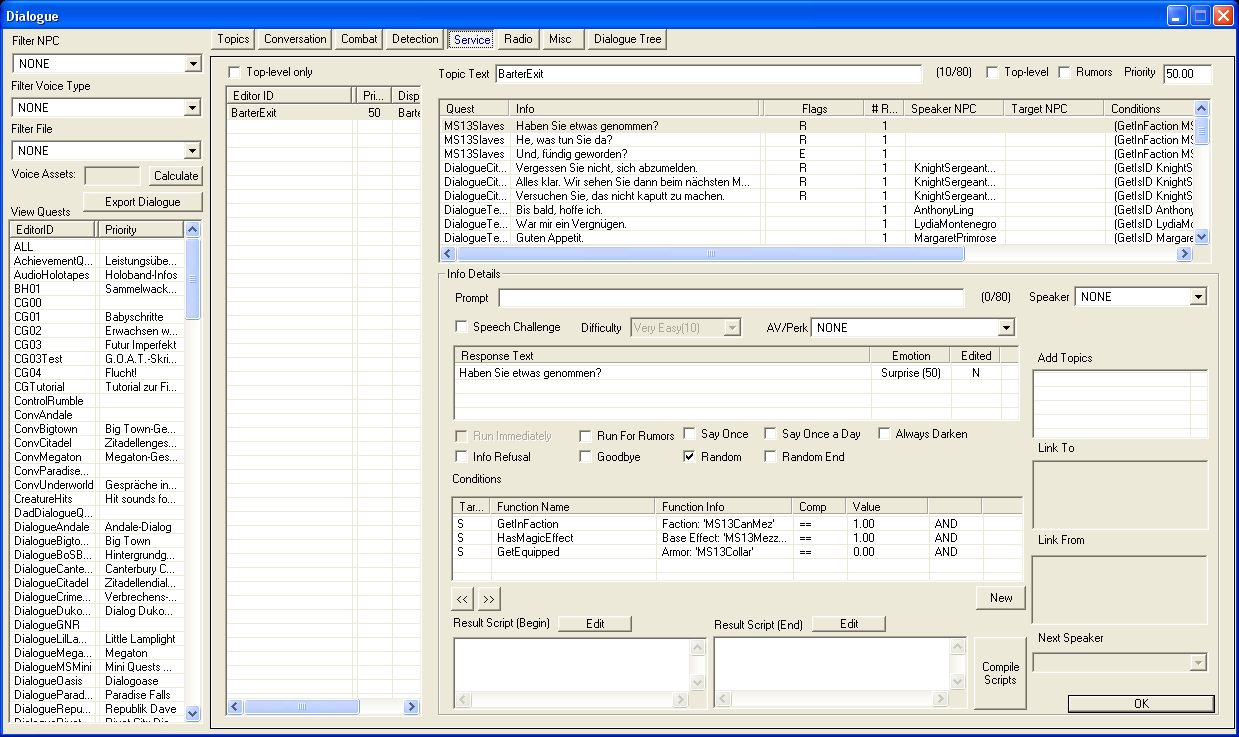This screenshot has width=1239, height=737.
Task: Click the Voice Assets field
Action: pyautogui.click(x=112, y=175)
